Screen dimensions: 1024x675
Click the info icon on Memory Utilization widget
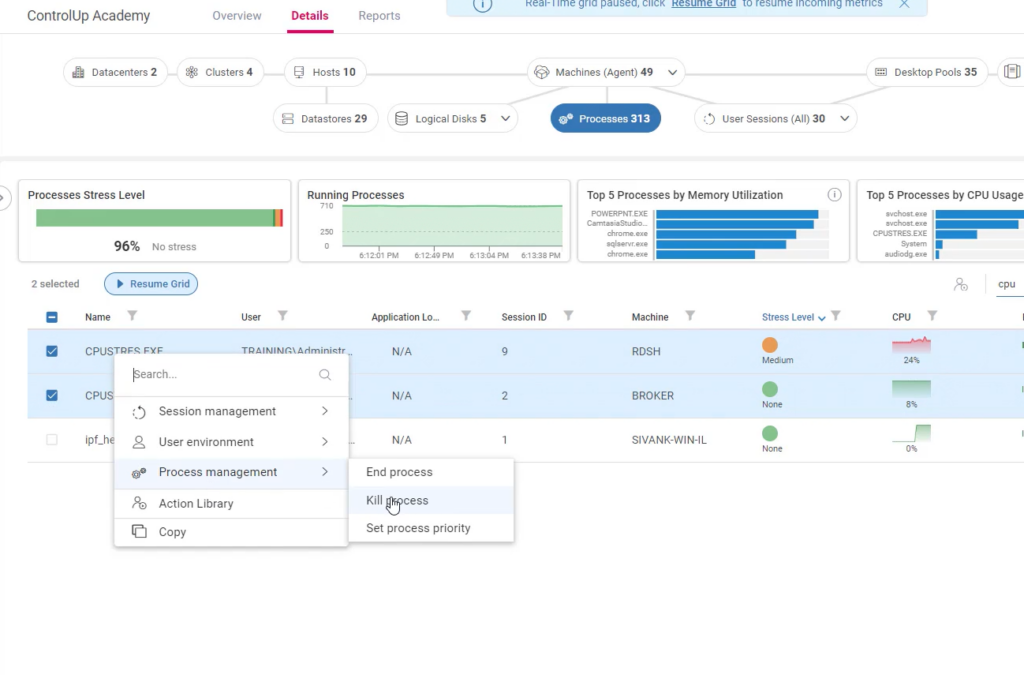pyautogui.click(x=834, y=195)
